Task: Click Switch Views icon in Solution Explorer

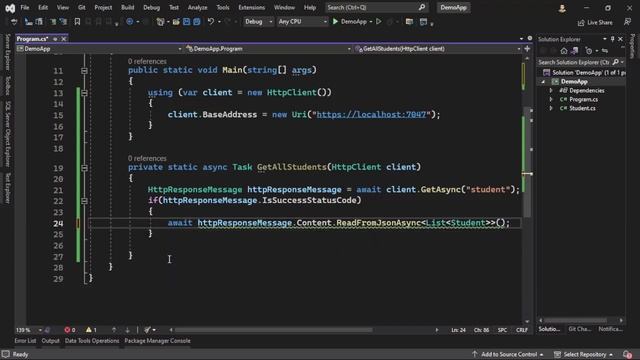Action: pyautogui.click(x=575, y=51)
